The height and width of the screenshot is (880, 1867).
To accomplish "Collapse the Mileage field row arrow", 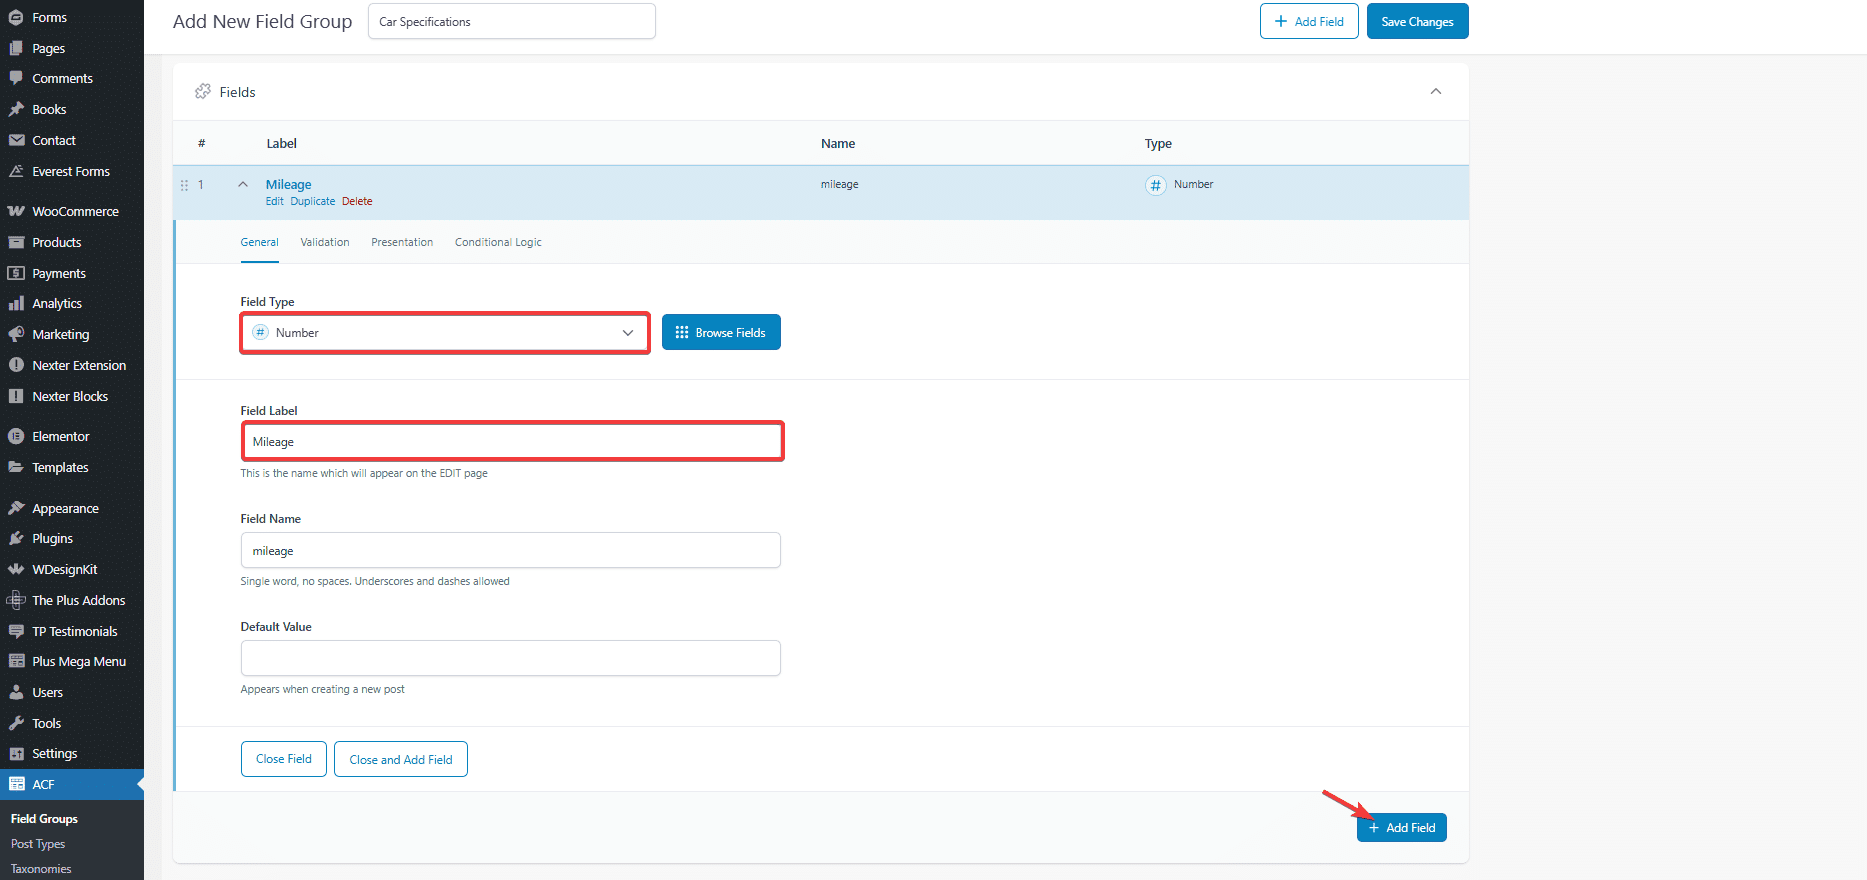I will pos(243,184).
